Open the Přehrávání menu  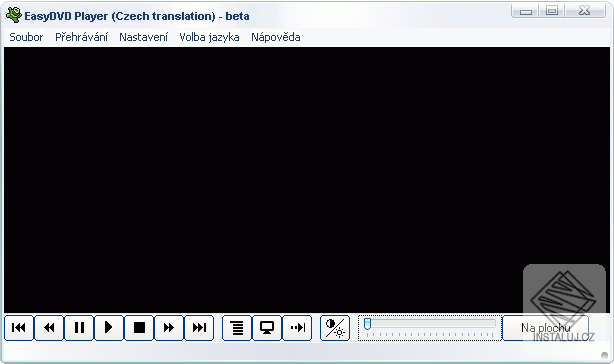(81, 37)
